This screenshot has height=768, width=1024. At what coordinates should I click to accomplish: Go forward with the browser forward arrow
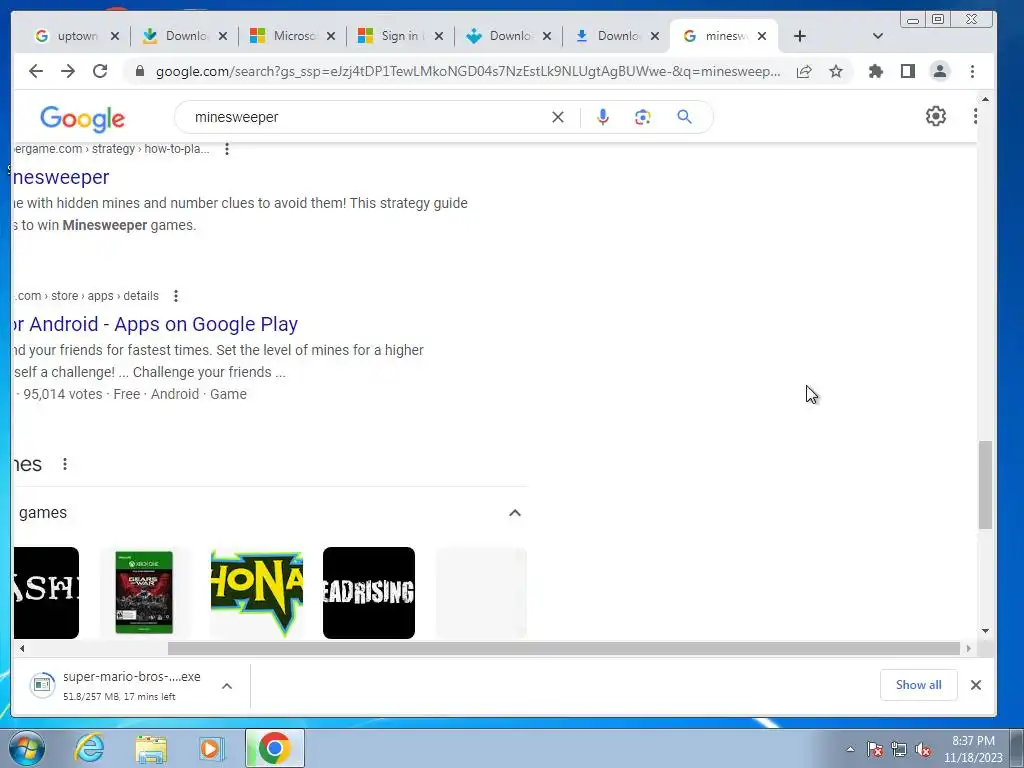tap(68, 71)
